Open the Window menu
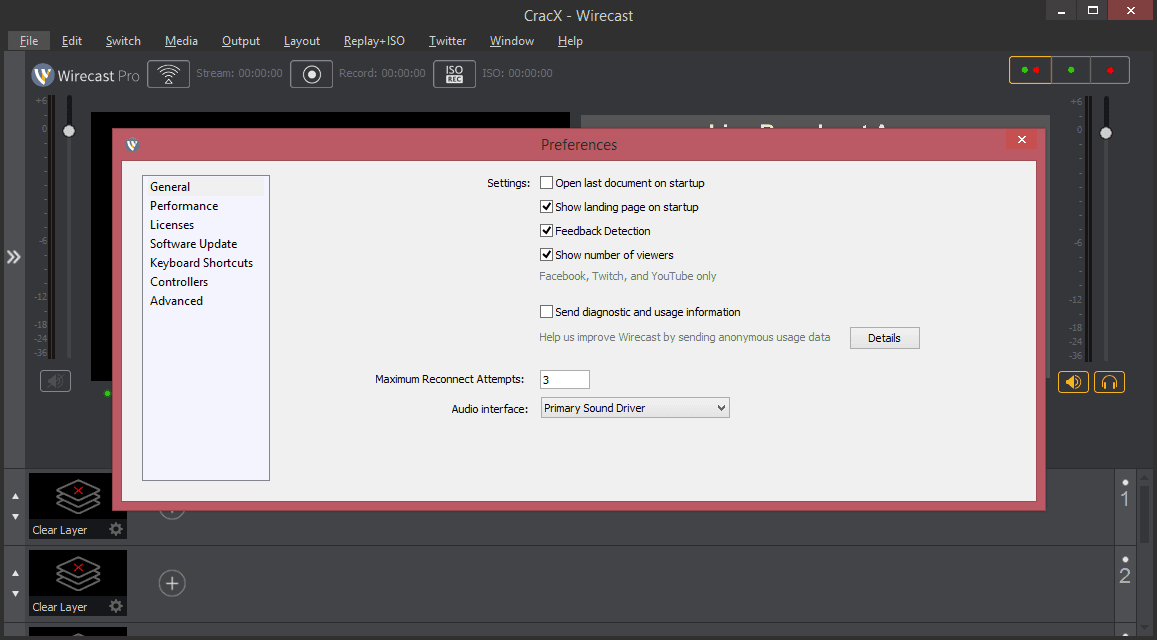This screenshot has height=640, width=1157. pos(512,41)
